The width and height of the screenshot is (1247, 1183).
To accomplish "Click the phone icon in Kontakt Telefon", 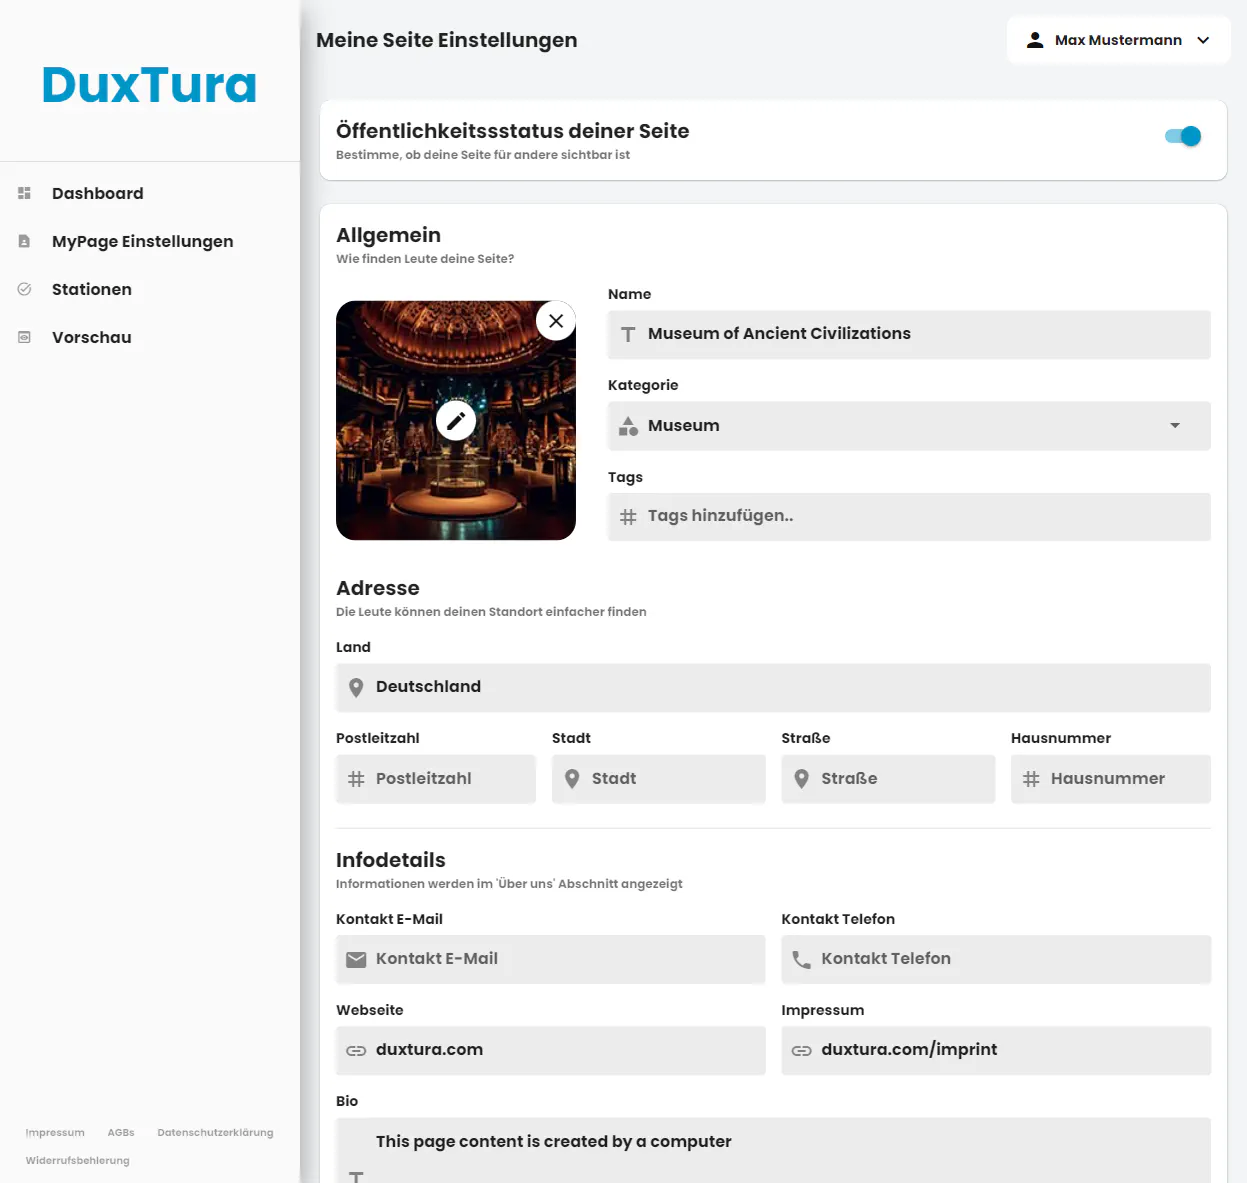I will (801, 958).
